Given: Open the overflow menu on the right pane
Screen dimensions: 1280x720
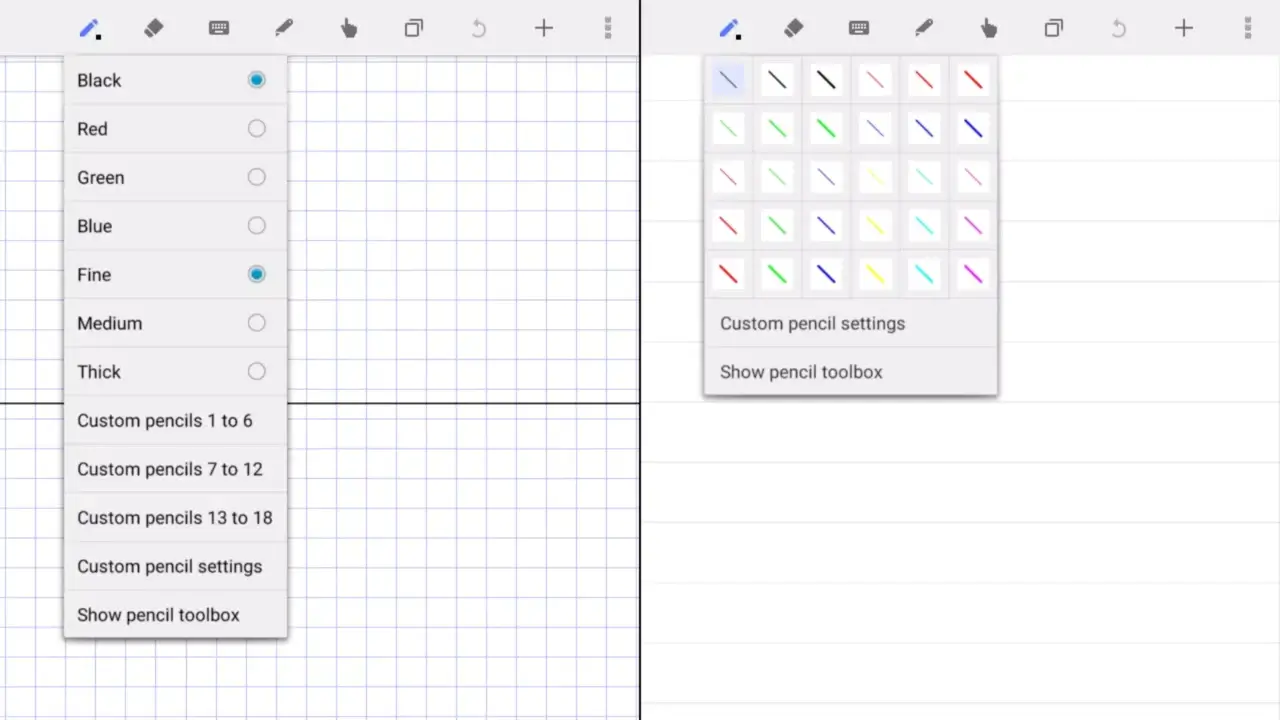Looking at the screenshot, I should point(1248,28).
